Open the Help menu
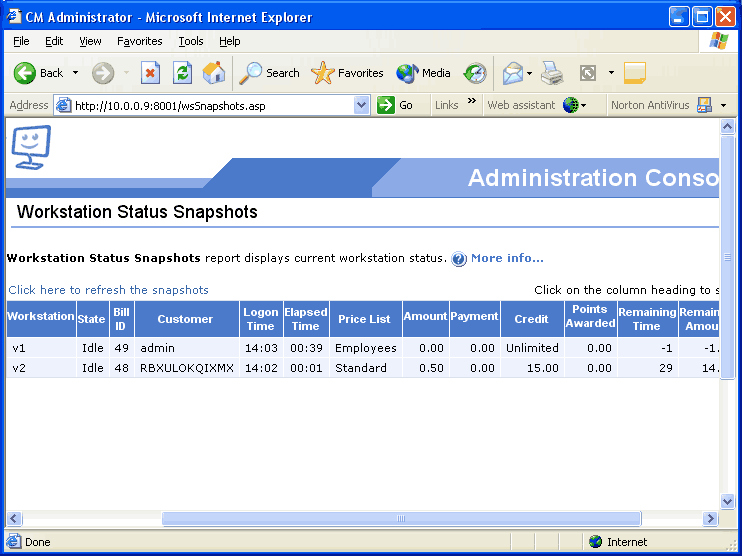 click(x=230, y=41)
